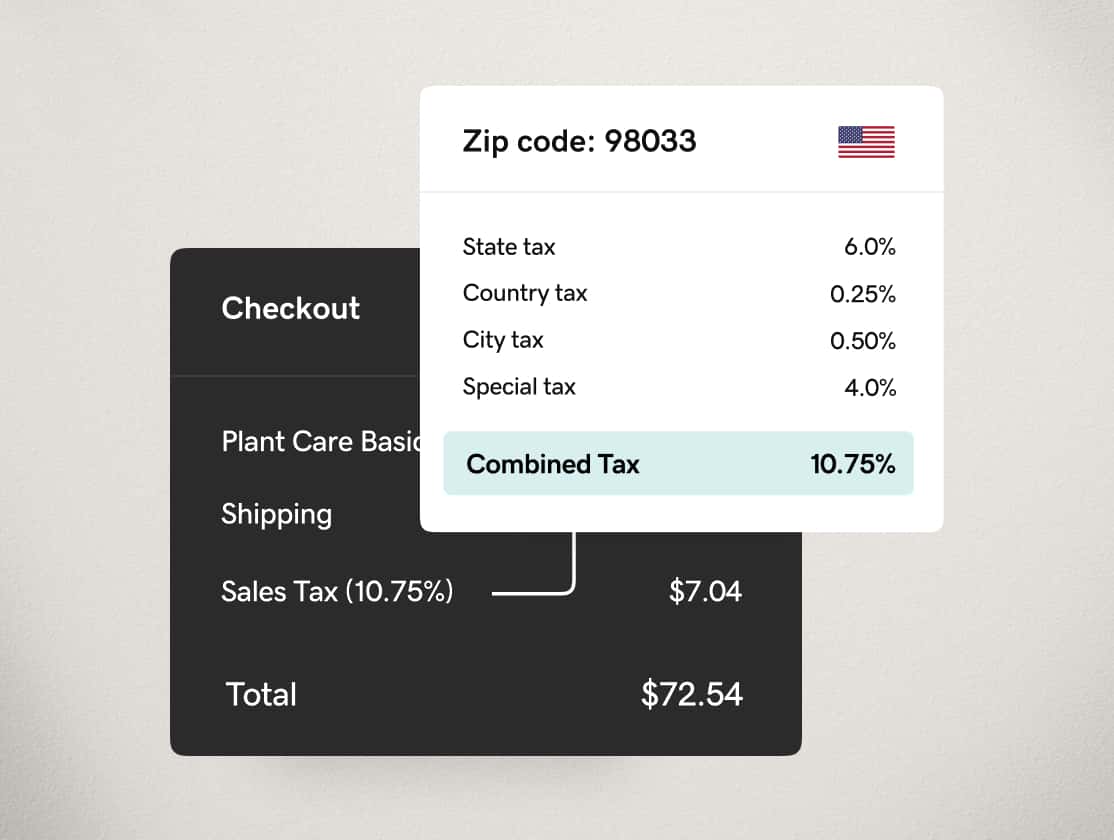This screenshot has height=840, width=1114.
Task: Select the 10.75% combined tax value
Action: (853, 464)
